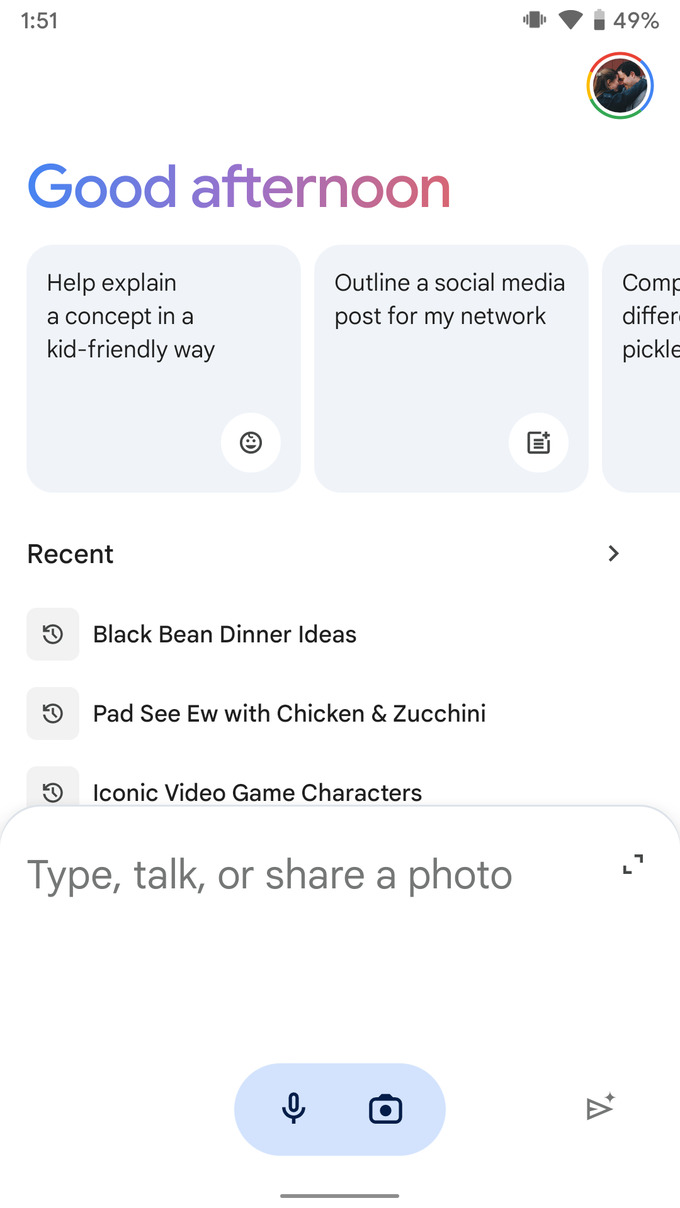
Task: Tap history icon beside Iconic Video Game Characters
Action: [53, 791]
